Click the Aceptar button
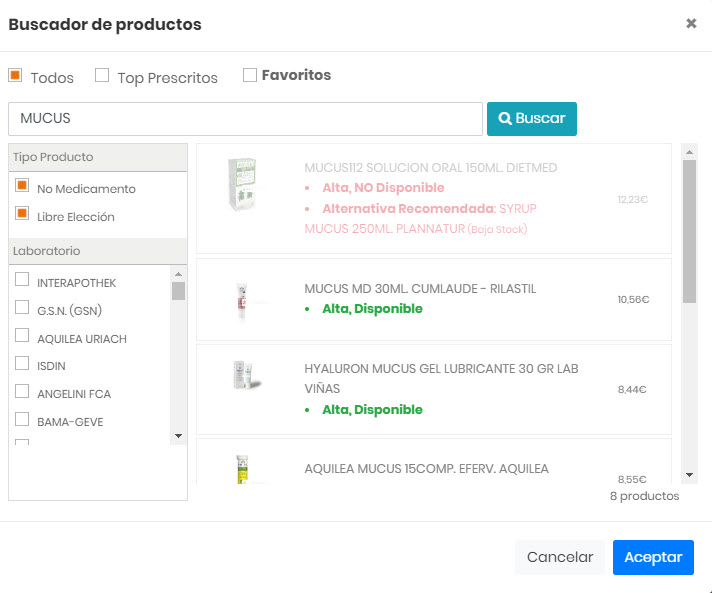This screenshot has height=593, width=712. click(x=653, y=557)
